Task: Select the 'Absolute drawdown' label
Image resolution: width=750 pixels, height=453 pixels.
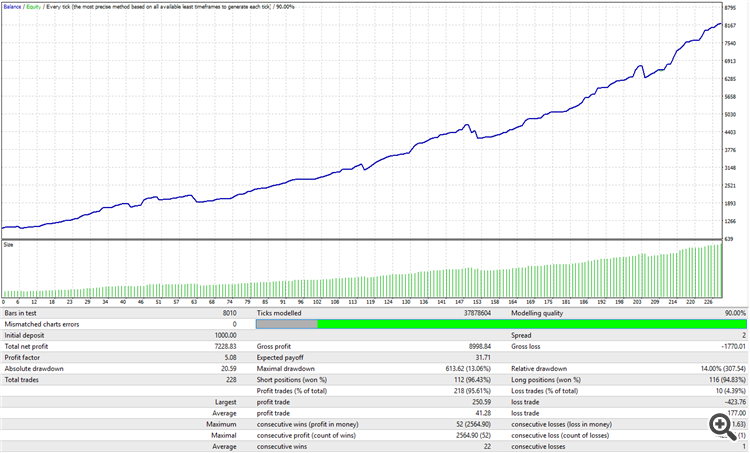Action: 33,369
